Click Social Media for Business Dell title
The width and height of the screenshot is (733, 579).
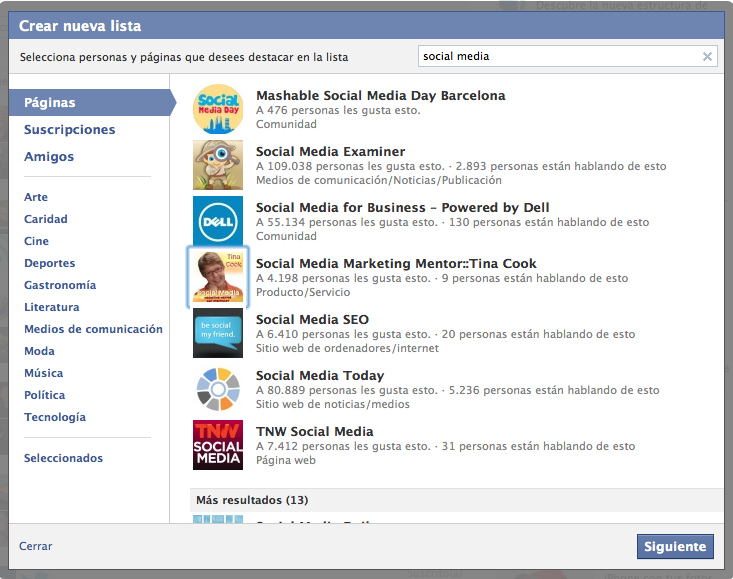(x=402, y=207)
